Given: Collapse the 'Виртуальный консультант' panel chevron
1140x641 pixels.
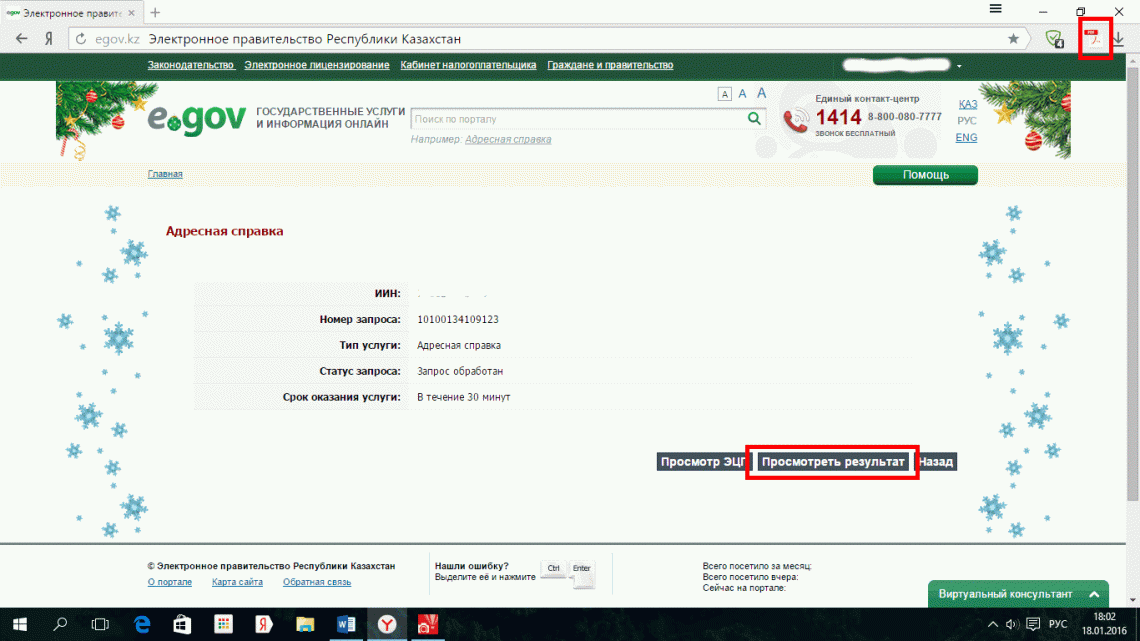Looking at the screenshot, I should 1092,593.
